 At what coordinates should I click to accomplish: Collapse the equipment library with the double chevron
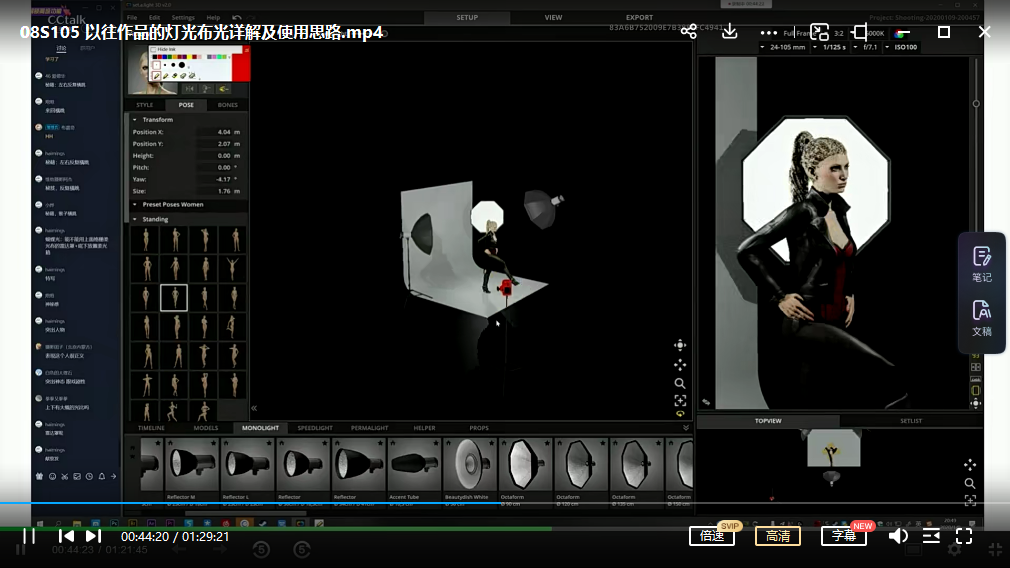tap(686, 428)
